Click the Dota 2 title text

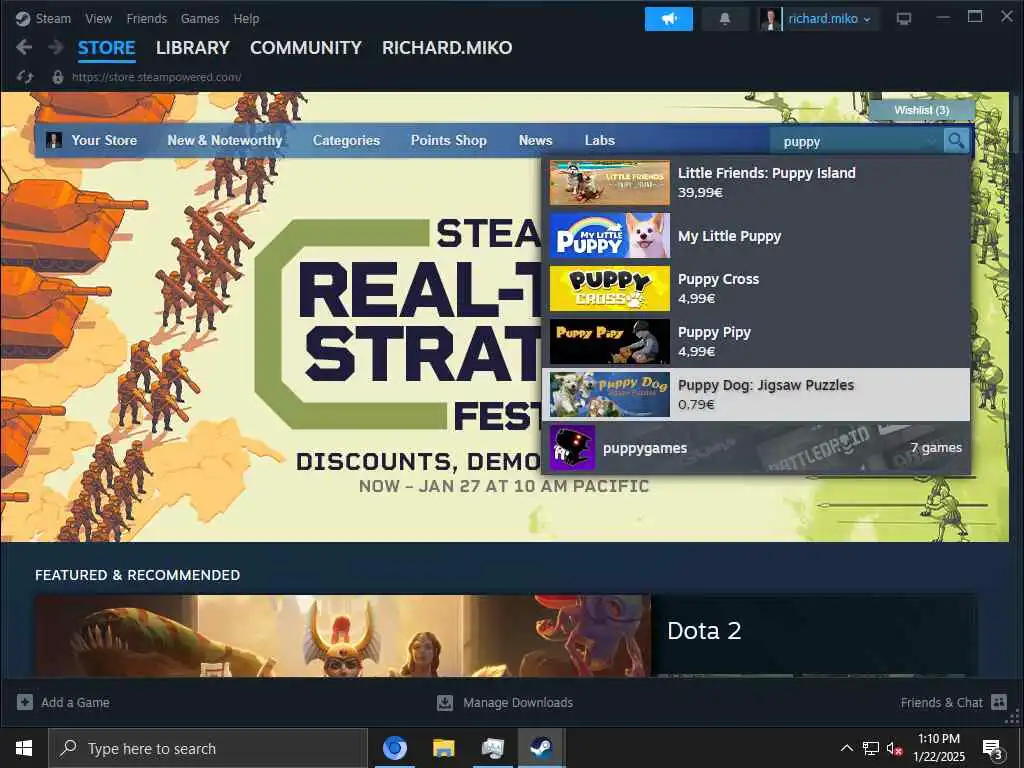[704, 631]
